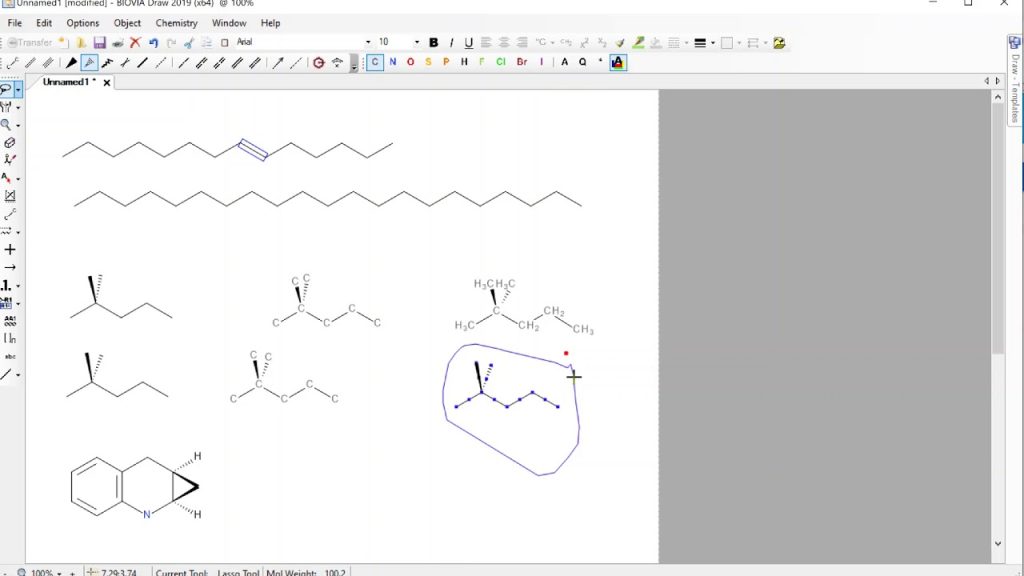The height and width of the screenshot is (576, 1024).
Task: Expand the zoom tool dropdown arrow
Action: pos(19,125)
